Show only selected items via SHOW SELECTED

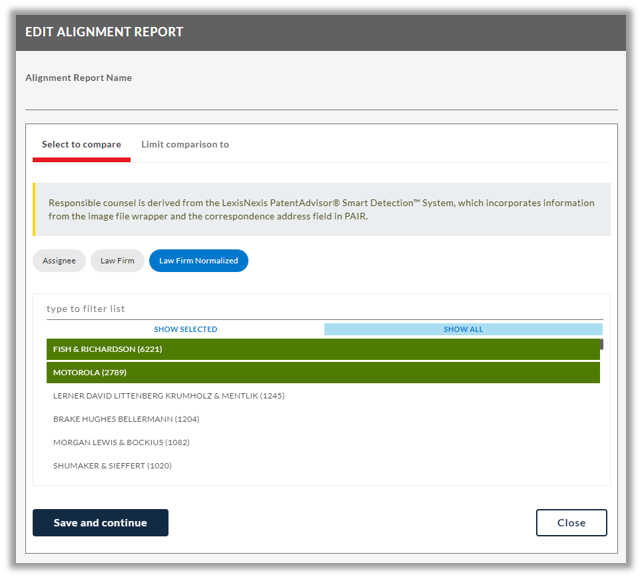(185, 329)
